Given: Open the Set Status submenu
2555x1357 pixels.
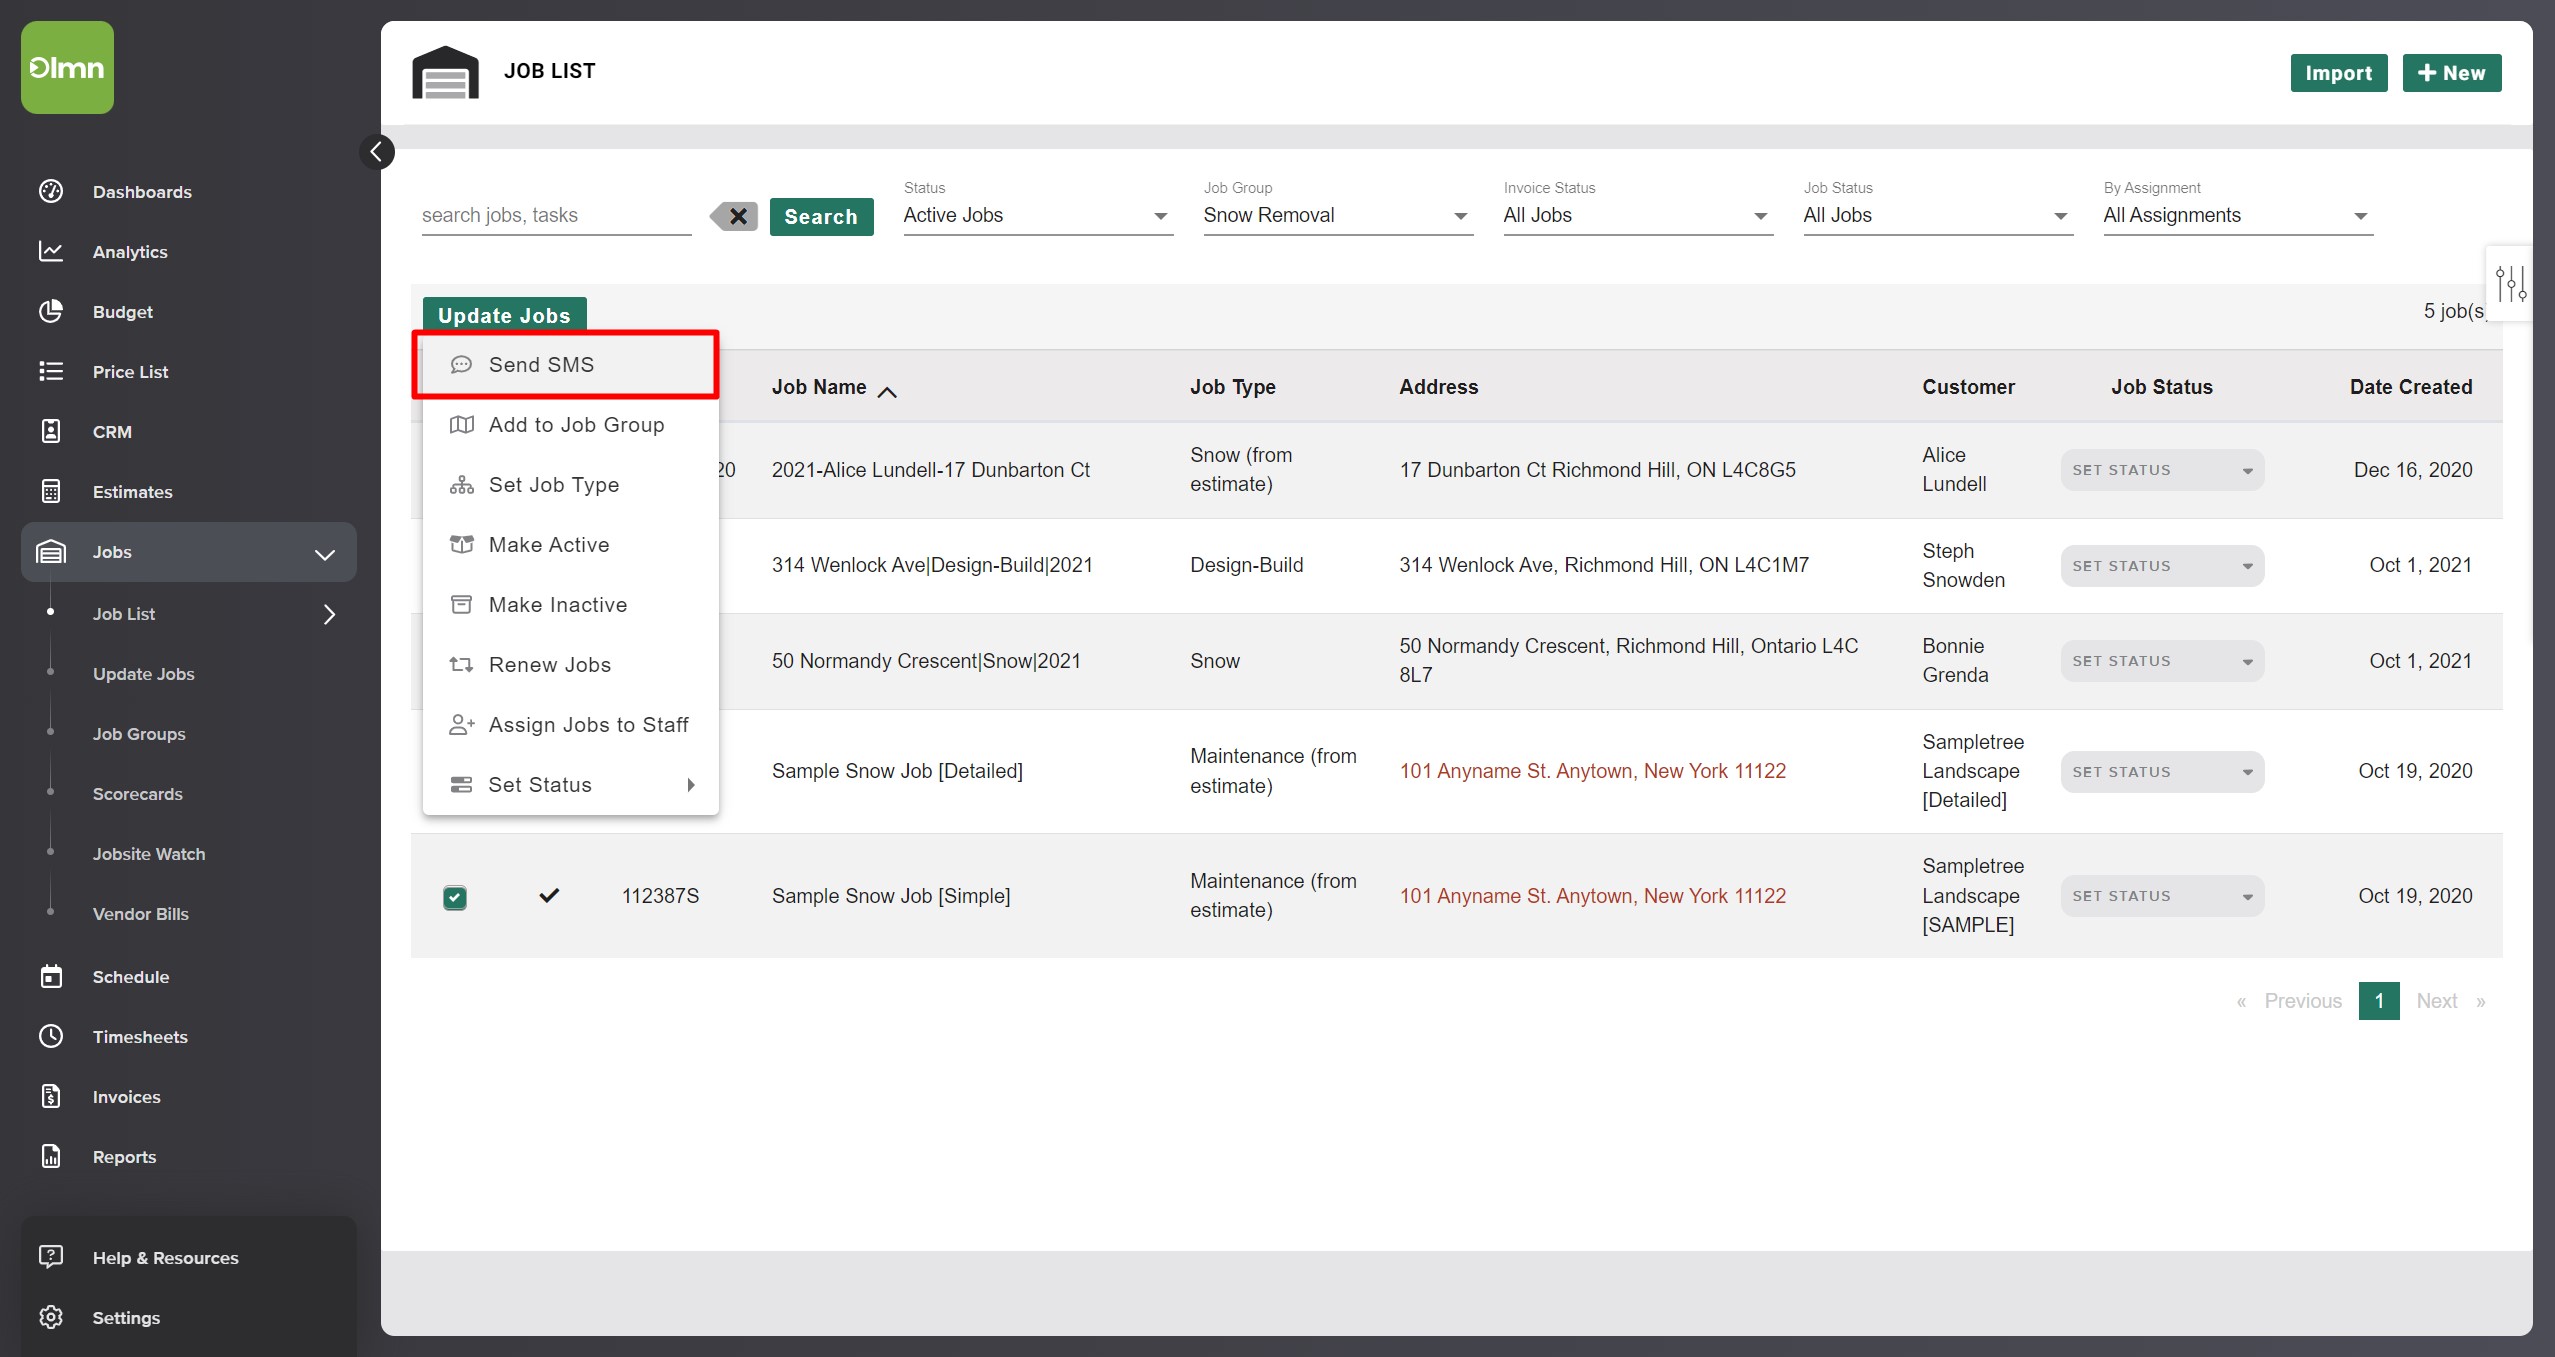Looking at the screenshot, I should click(x=570, y=785).
